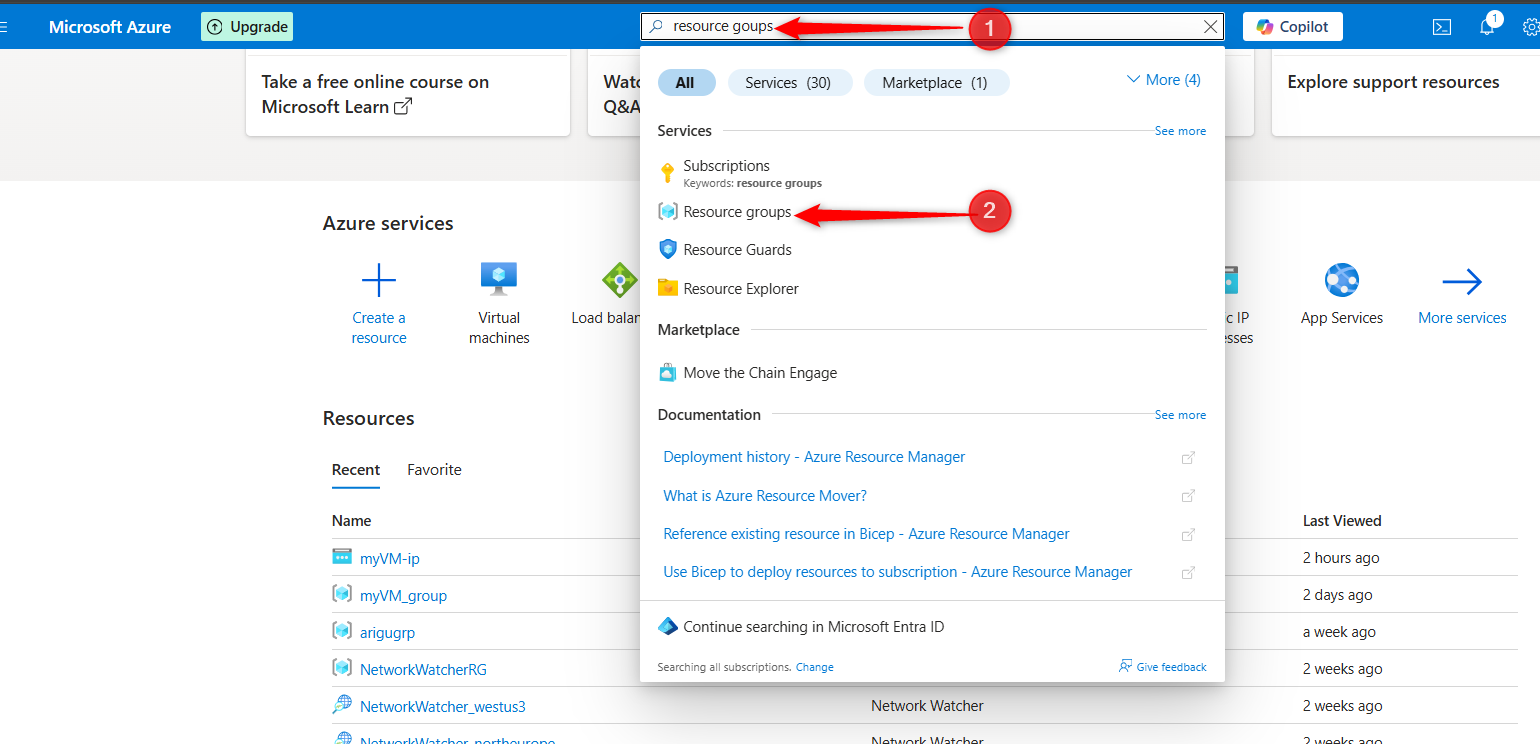The image size is (1540, 744).
Task: Click the Copilot button
Action: point(1293,27)
